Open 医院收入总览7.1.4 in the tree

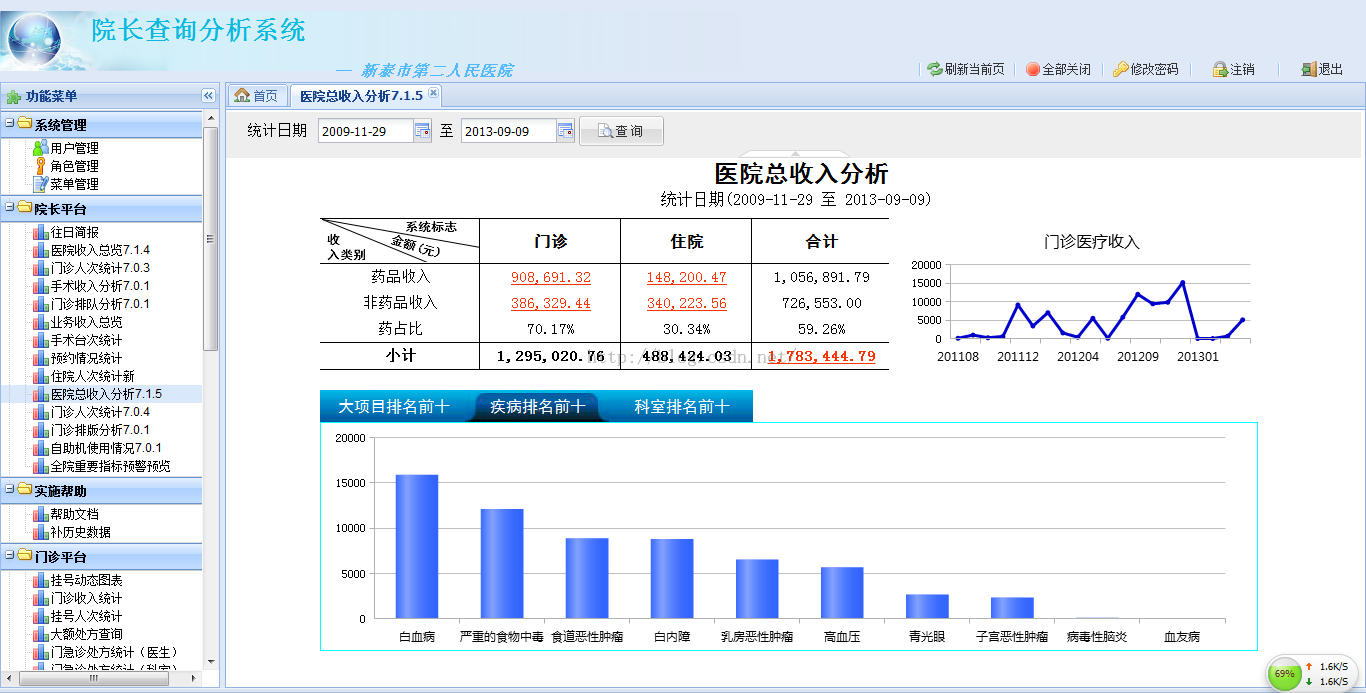pyautogui.click(x=100, y=250)
